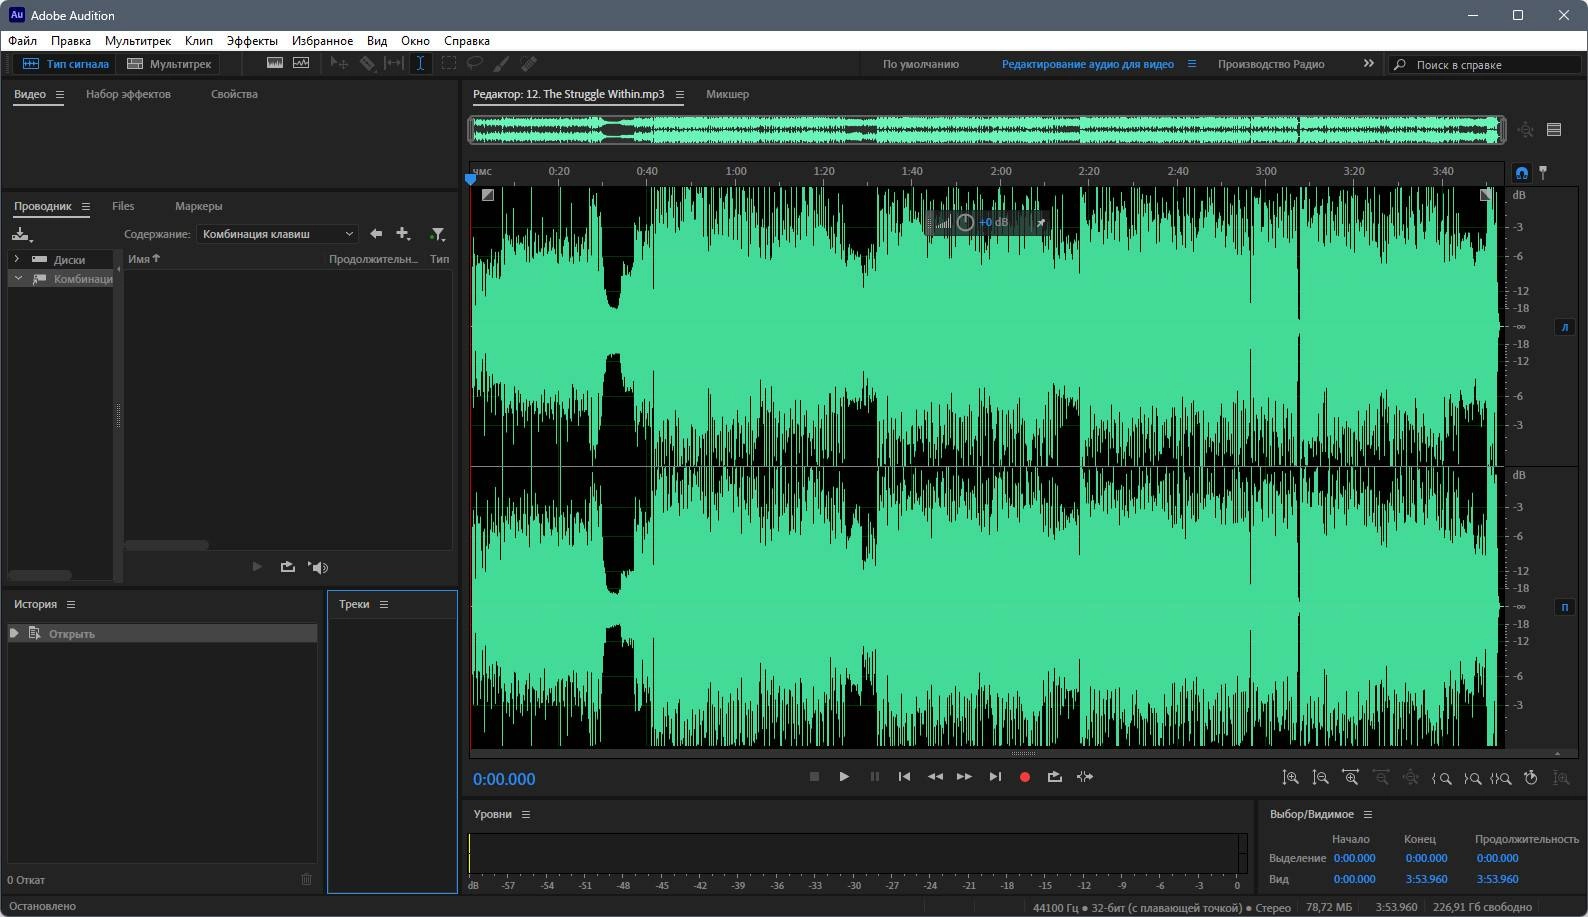
Task: Click the filter icon in Проводник
Action: (x=437, y=234)
